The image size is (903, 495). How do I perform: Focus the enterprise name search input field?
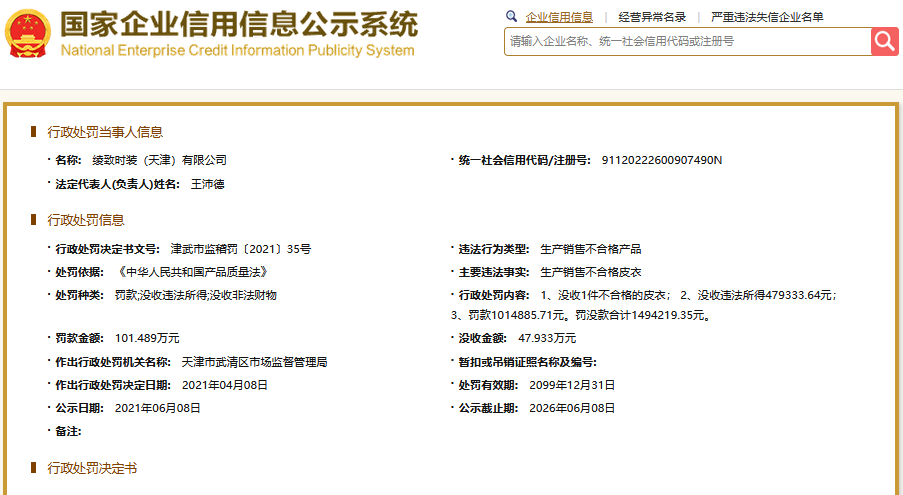[x=688, y=41]
